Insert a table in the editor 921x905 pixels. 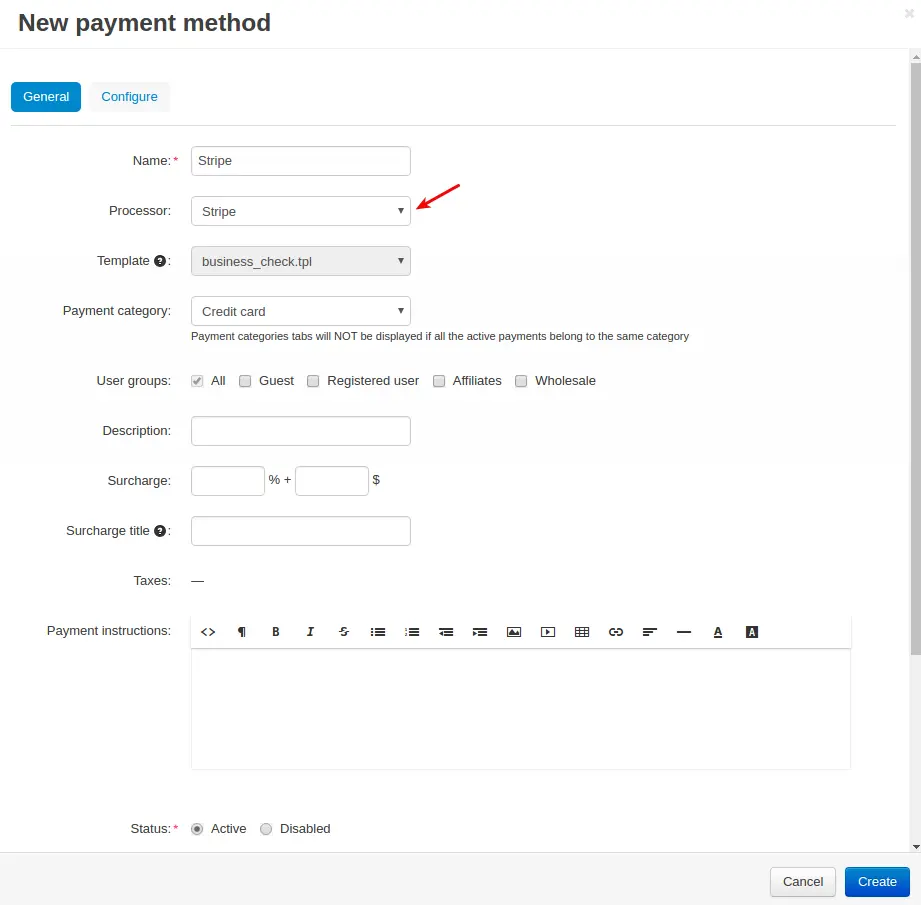(x=582, y=632)
